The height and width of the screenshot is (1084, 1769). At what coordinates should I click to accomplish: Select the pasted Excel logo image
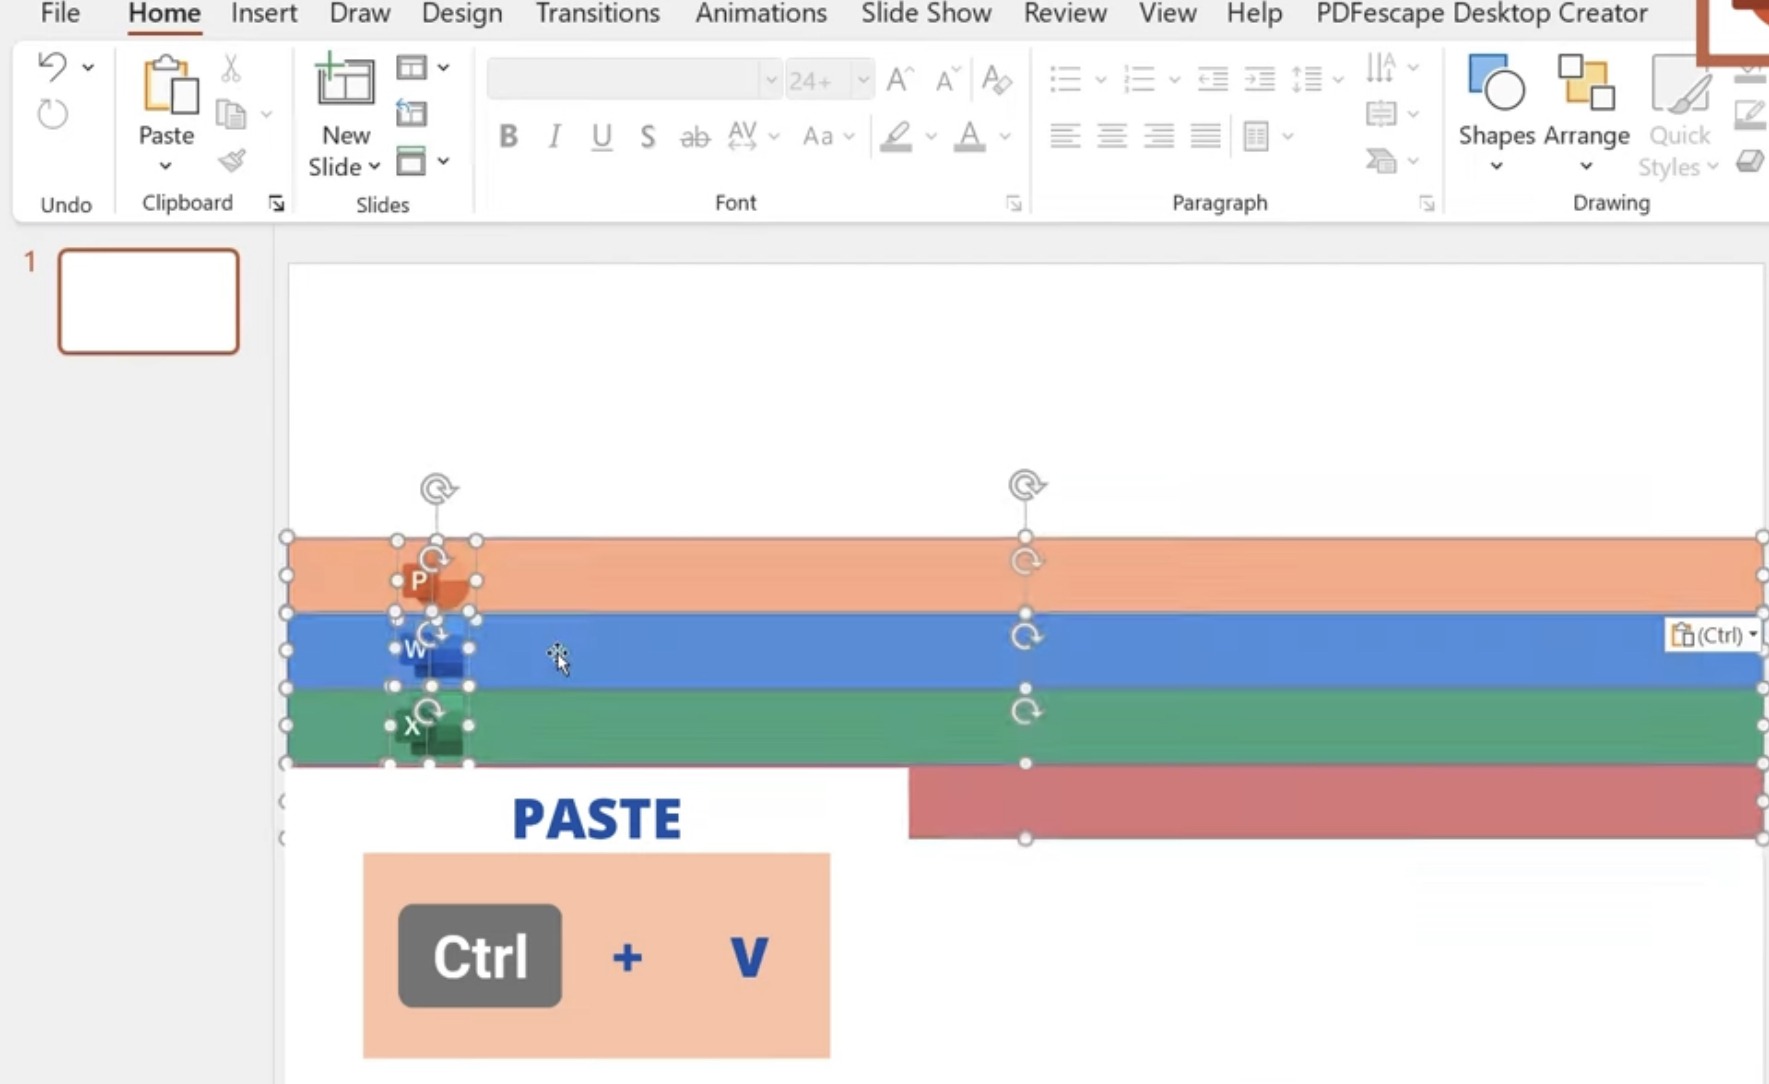point(429,727)
